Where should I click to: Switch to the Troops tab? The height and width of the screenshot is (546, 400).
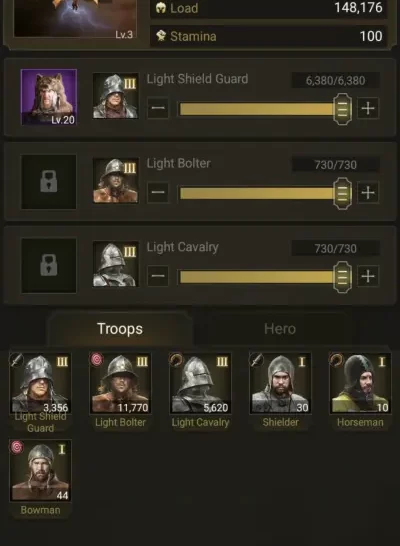[x=120, y=329]
